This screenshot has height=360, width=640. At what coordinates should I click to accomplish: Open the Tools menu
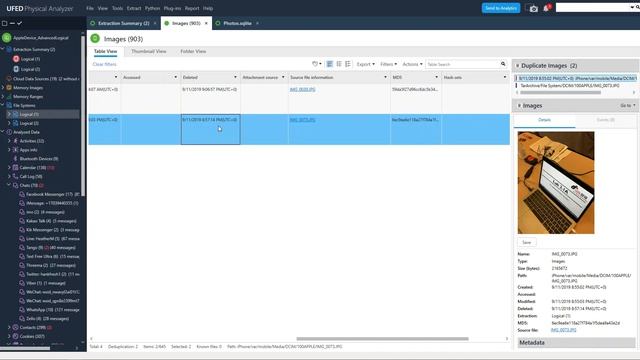[x=118, y=8]
